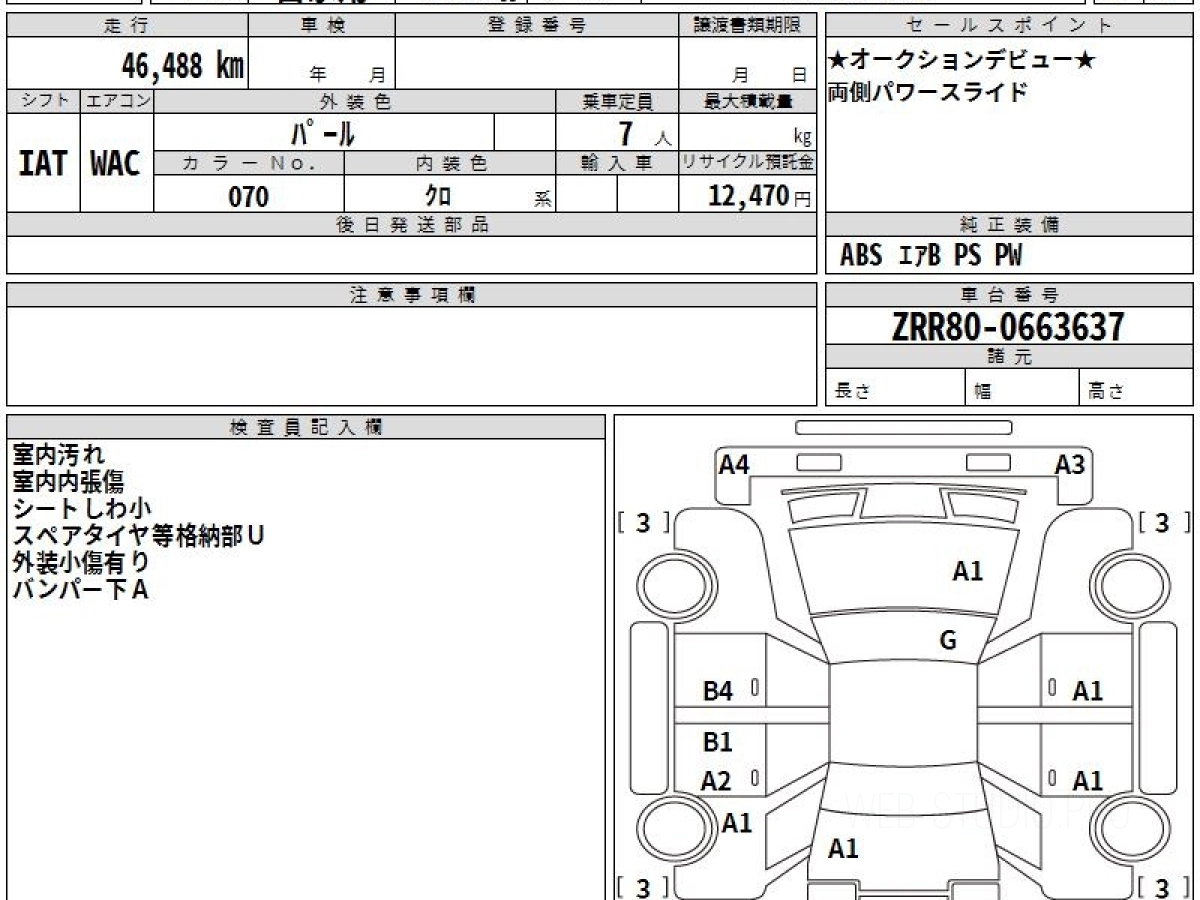The width and height of the screenshot is (1200, 900).
Task: Click the エアコン header cell
Action: click(x=117, y=101)
